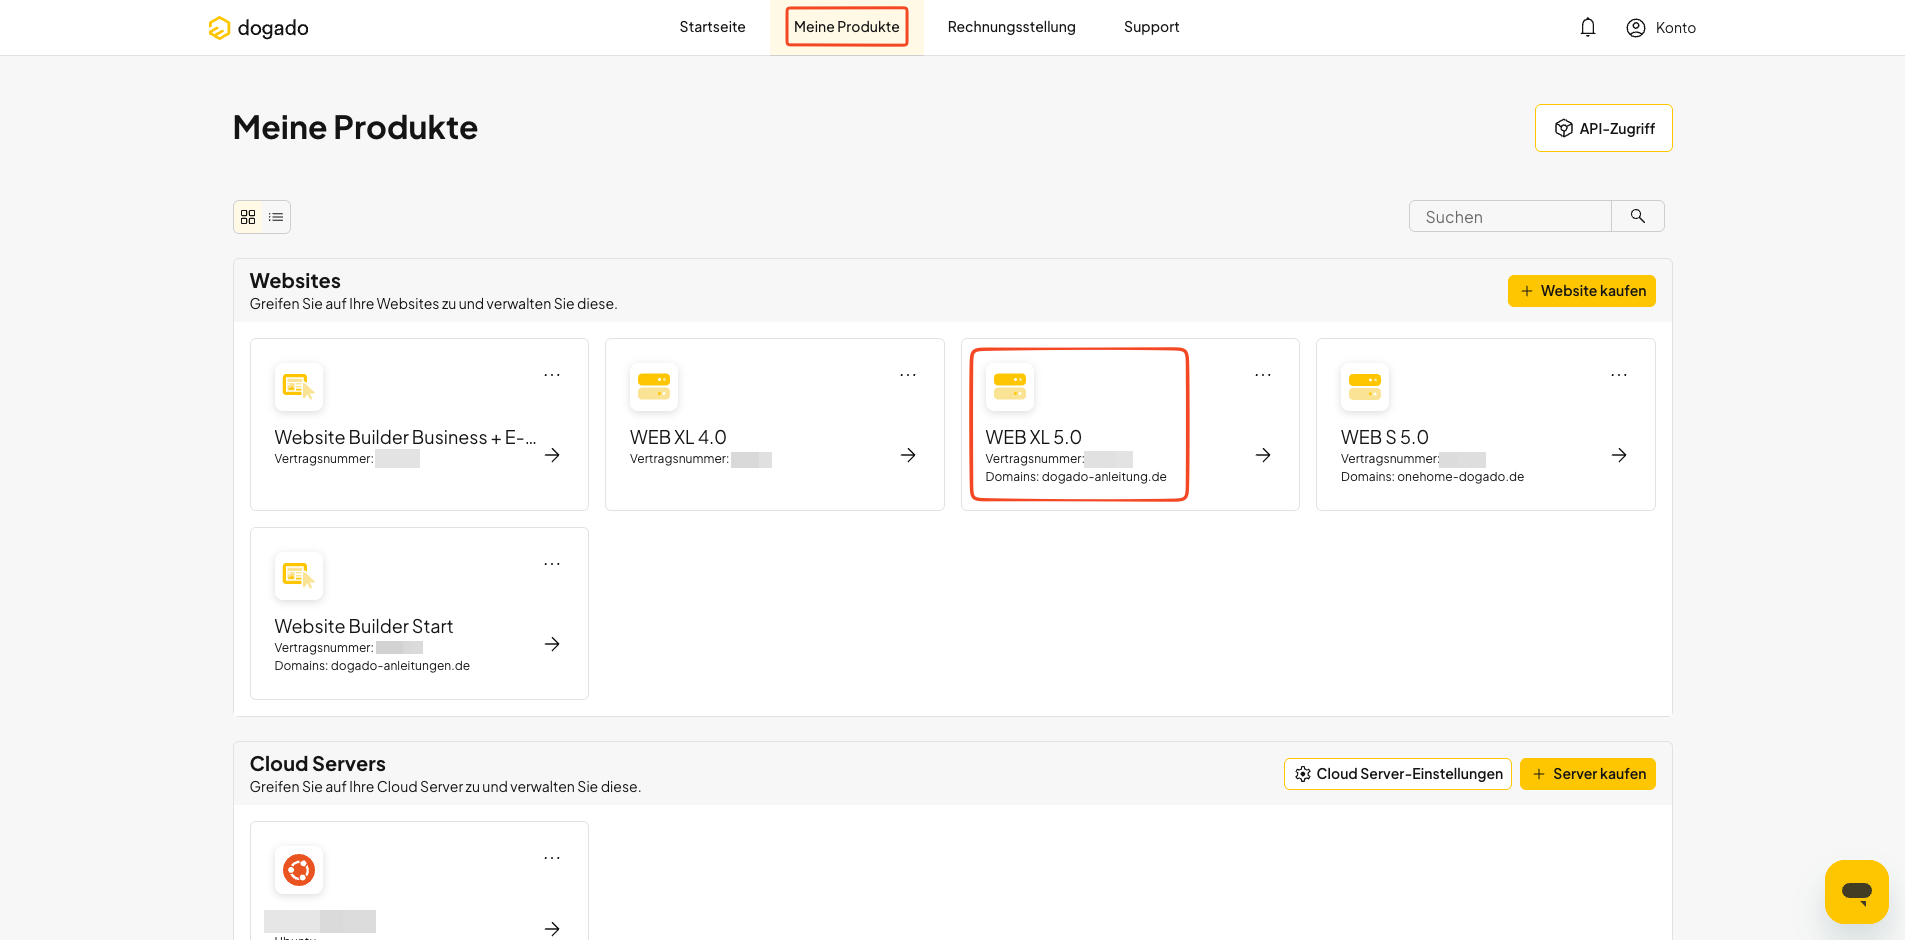Image resolution: width=1905 pixels, height=940 pixels.
Task: Click the Website Builder Business product icon
Action: [299, 387]
